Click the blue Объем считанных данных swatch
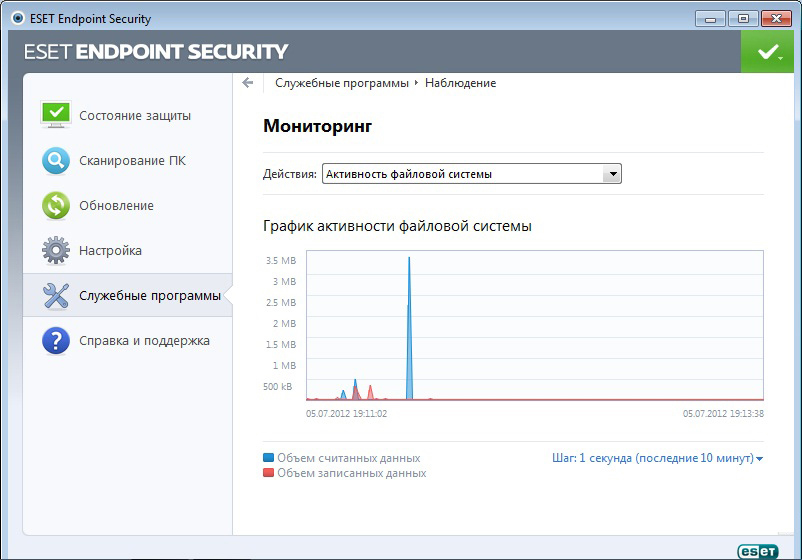Image resolution: width=802 pixels, height=560 pixels. [268, 458]
